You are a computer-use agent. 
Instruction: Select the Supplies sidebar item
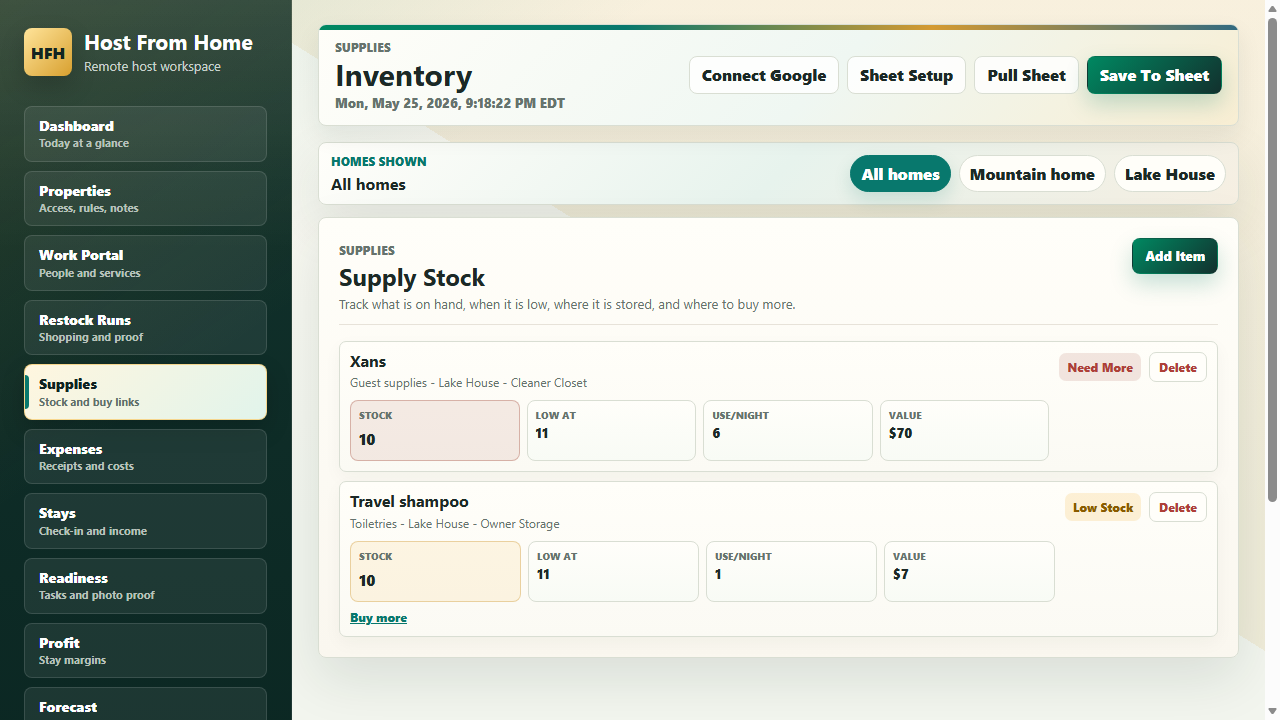pos(145,392)
